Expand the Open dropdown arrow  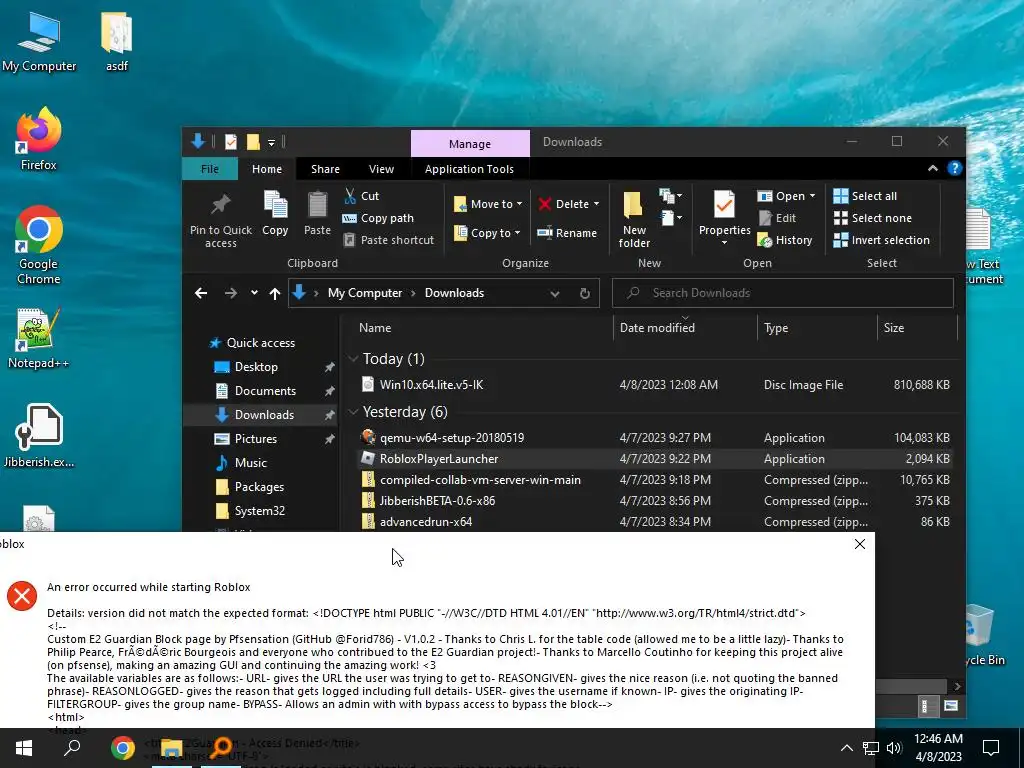coord(812,196)
